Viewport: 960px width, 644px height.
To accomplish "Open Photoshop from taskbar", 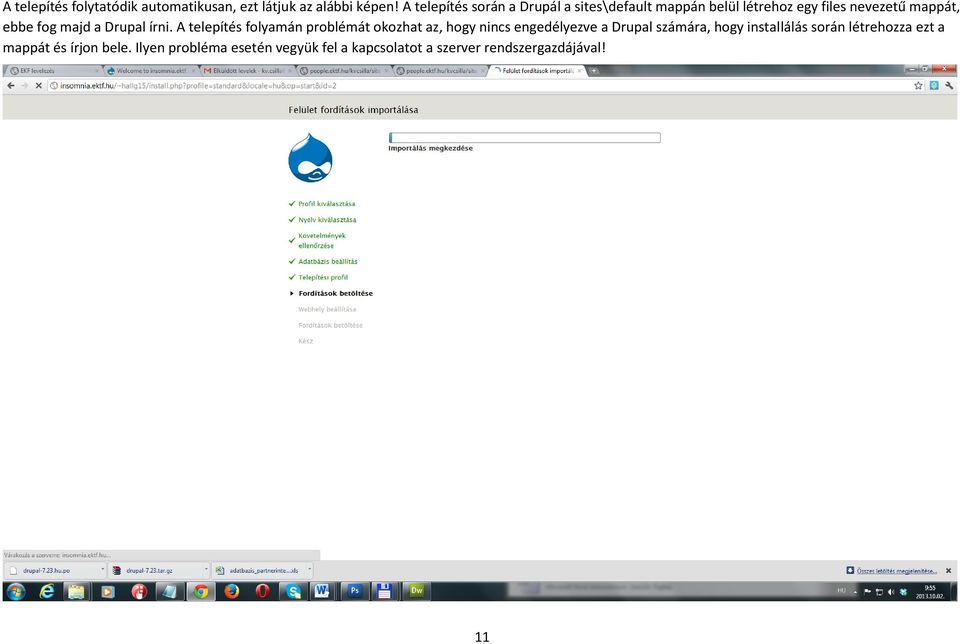I will pyautogui.click(x=354, y=591).
